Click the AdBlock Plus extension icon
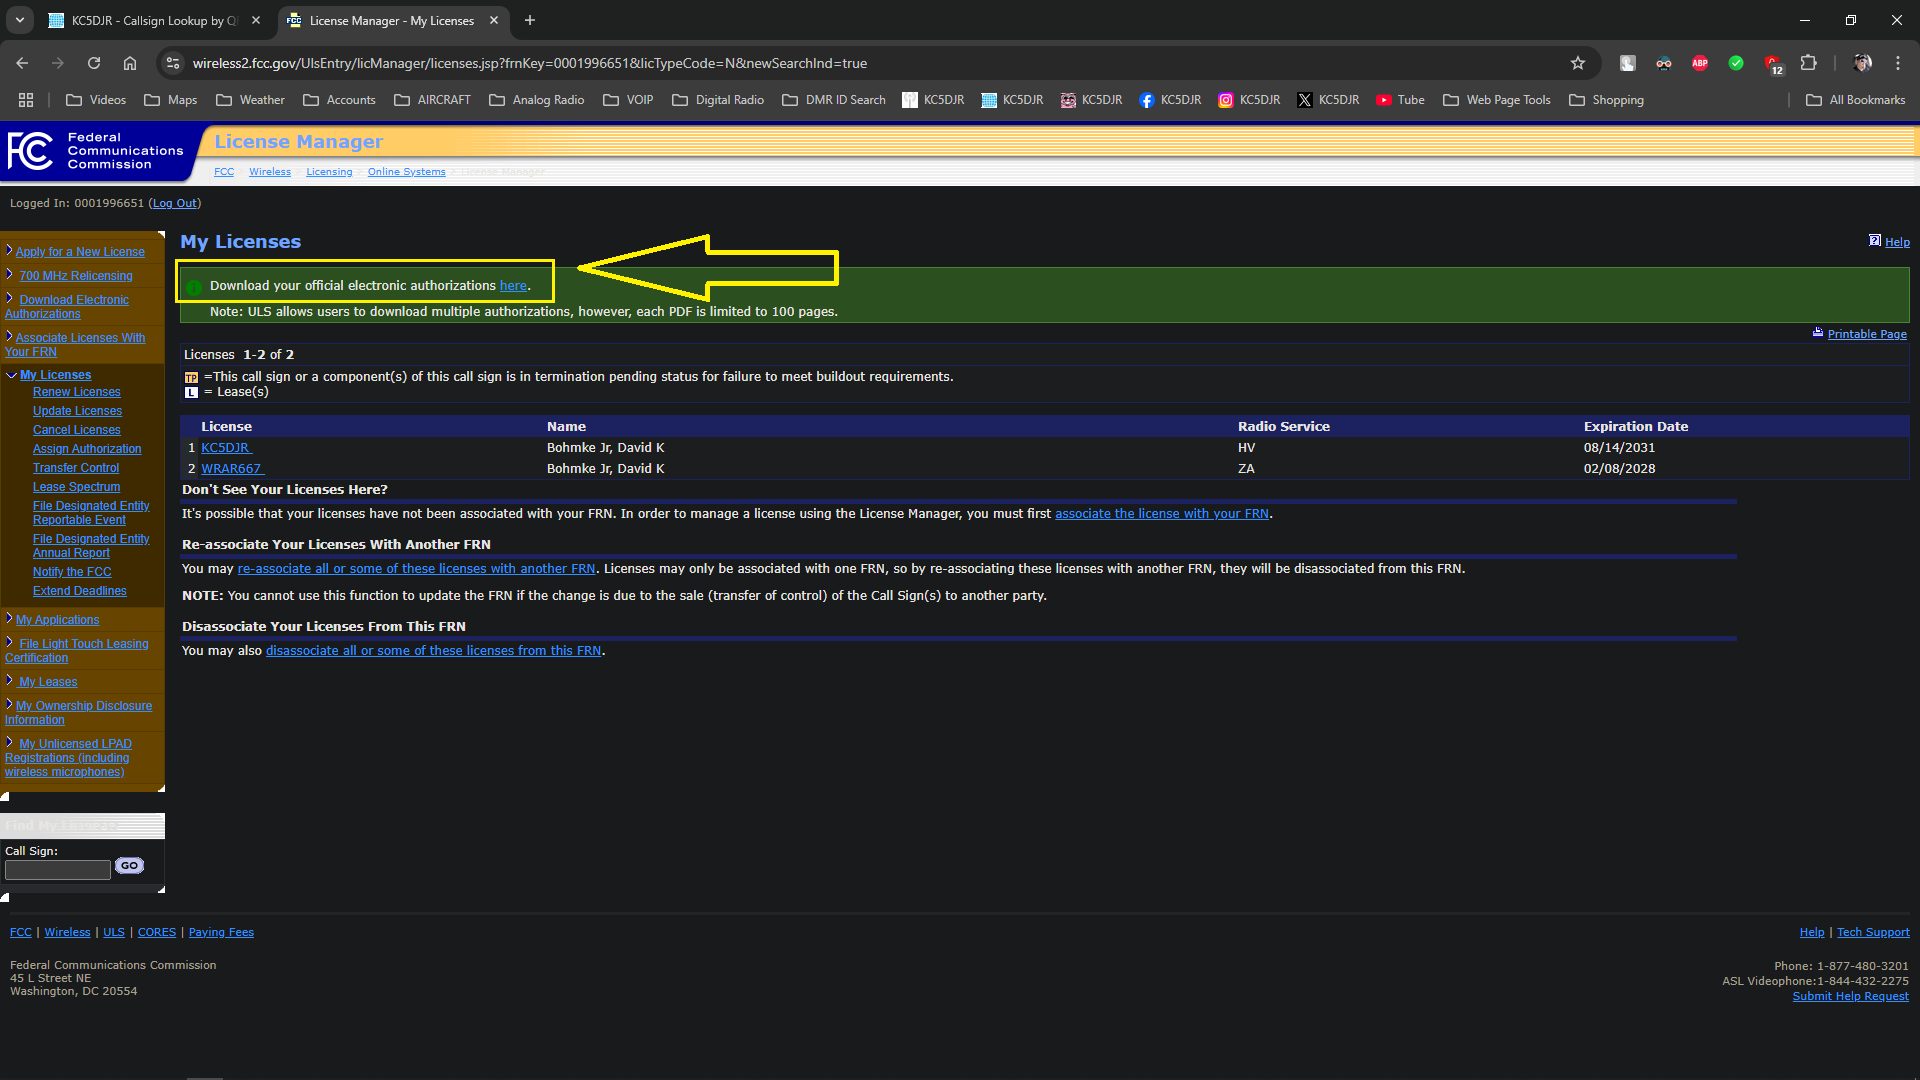Screen dimensions: 1920x1080 tap(1700, 63)
